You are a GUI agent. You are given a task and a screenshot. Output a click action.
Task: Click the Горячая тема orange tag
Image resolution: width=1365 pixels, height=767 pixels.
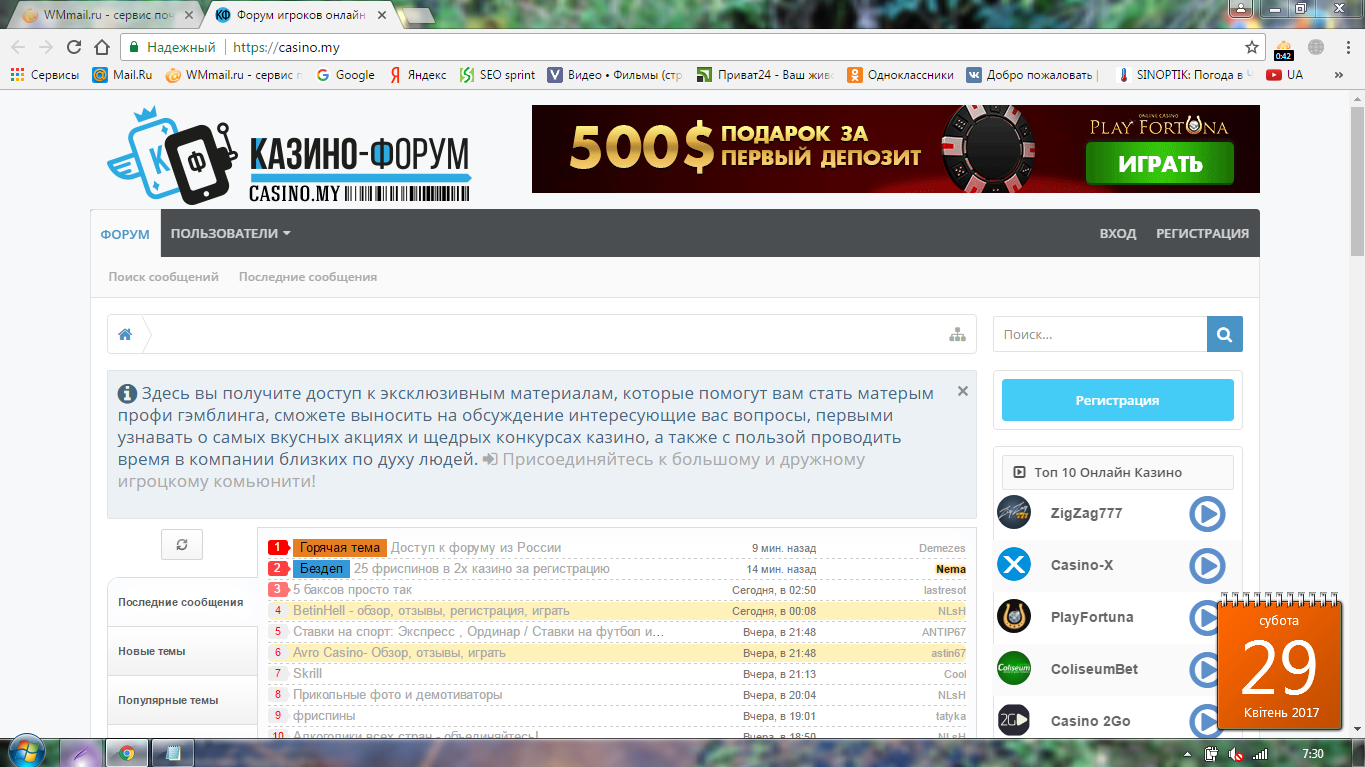340,548
